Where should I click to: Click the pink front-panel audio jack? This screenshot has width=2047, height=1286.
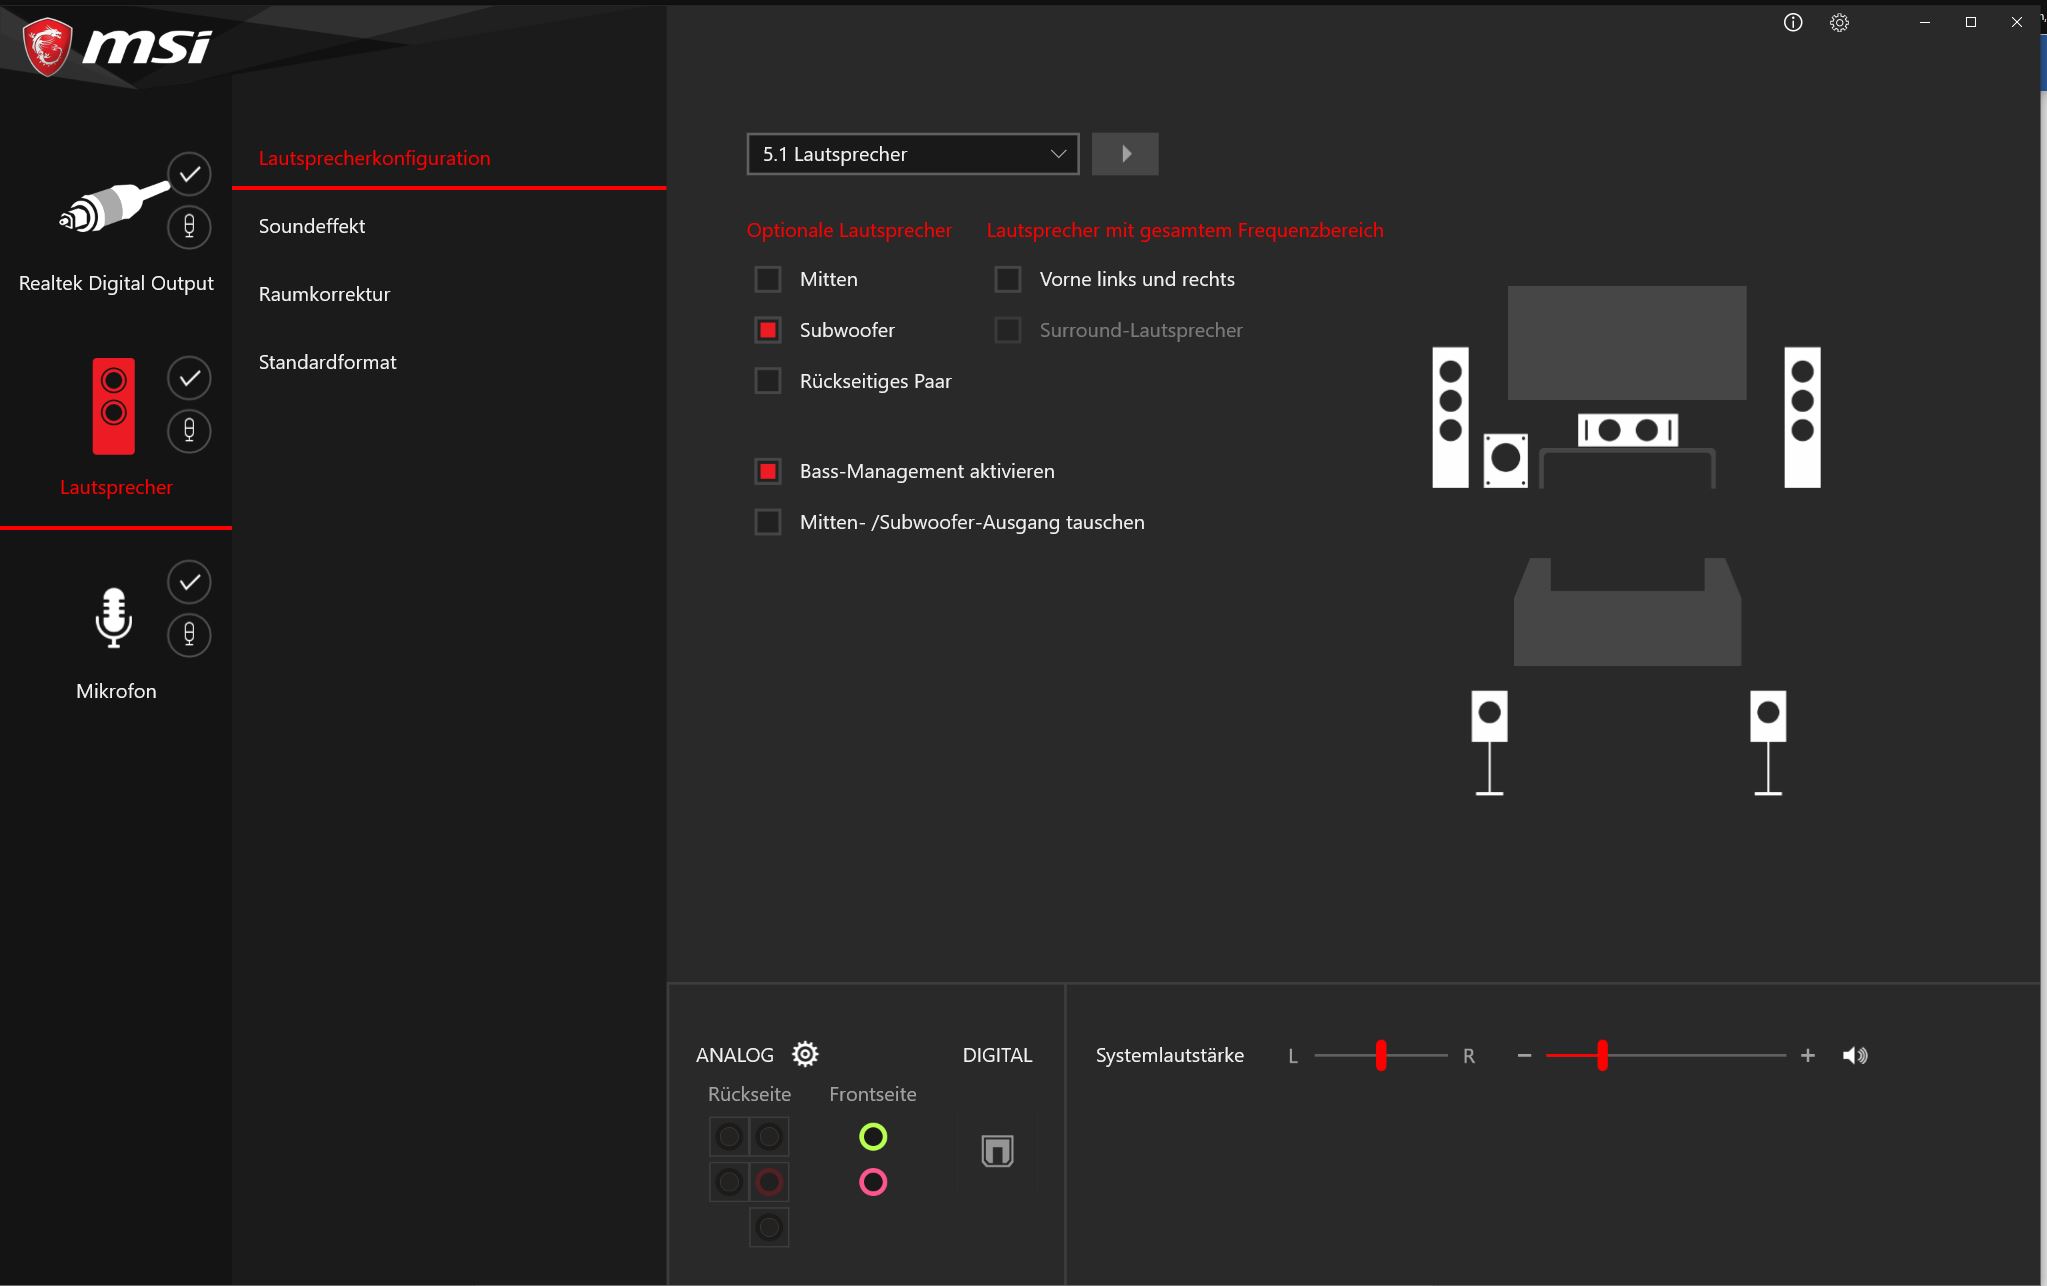pos(873,1182)
